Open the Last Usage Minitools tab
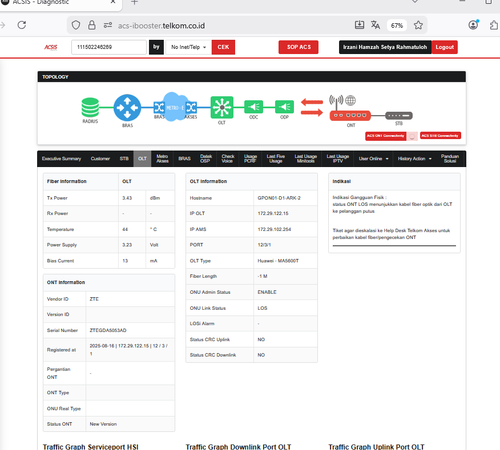The height and width of the screenshot is (450, 500). tap(305, 159)
